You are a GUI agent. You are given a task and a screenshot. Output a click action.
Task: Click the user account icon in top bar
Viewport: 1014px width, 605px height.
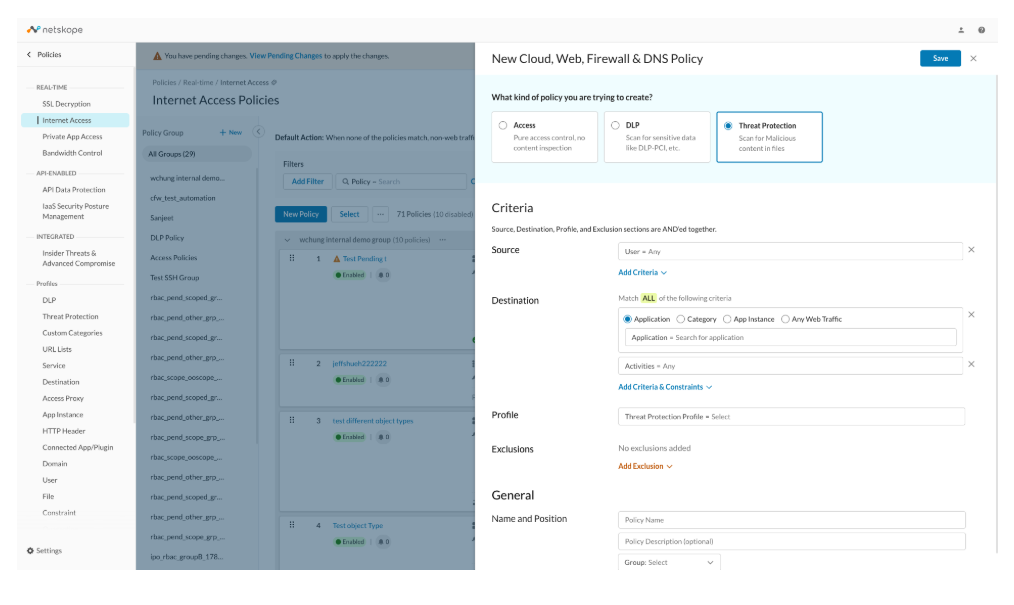[961, 30]
